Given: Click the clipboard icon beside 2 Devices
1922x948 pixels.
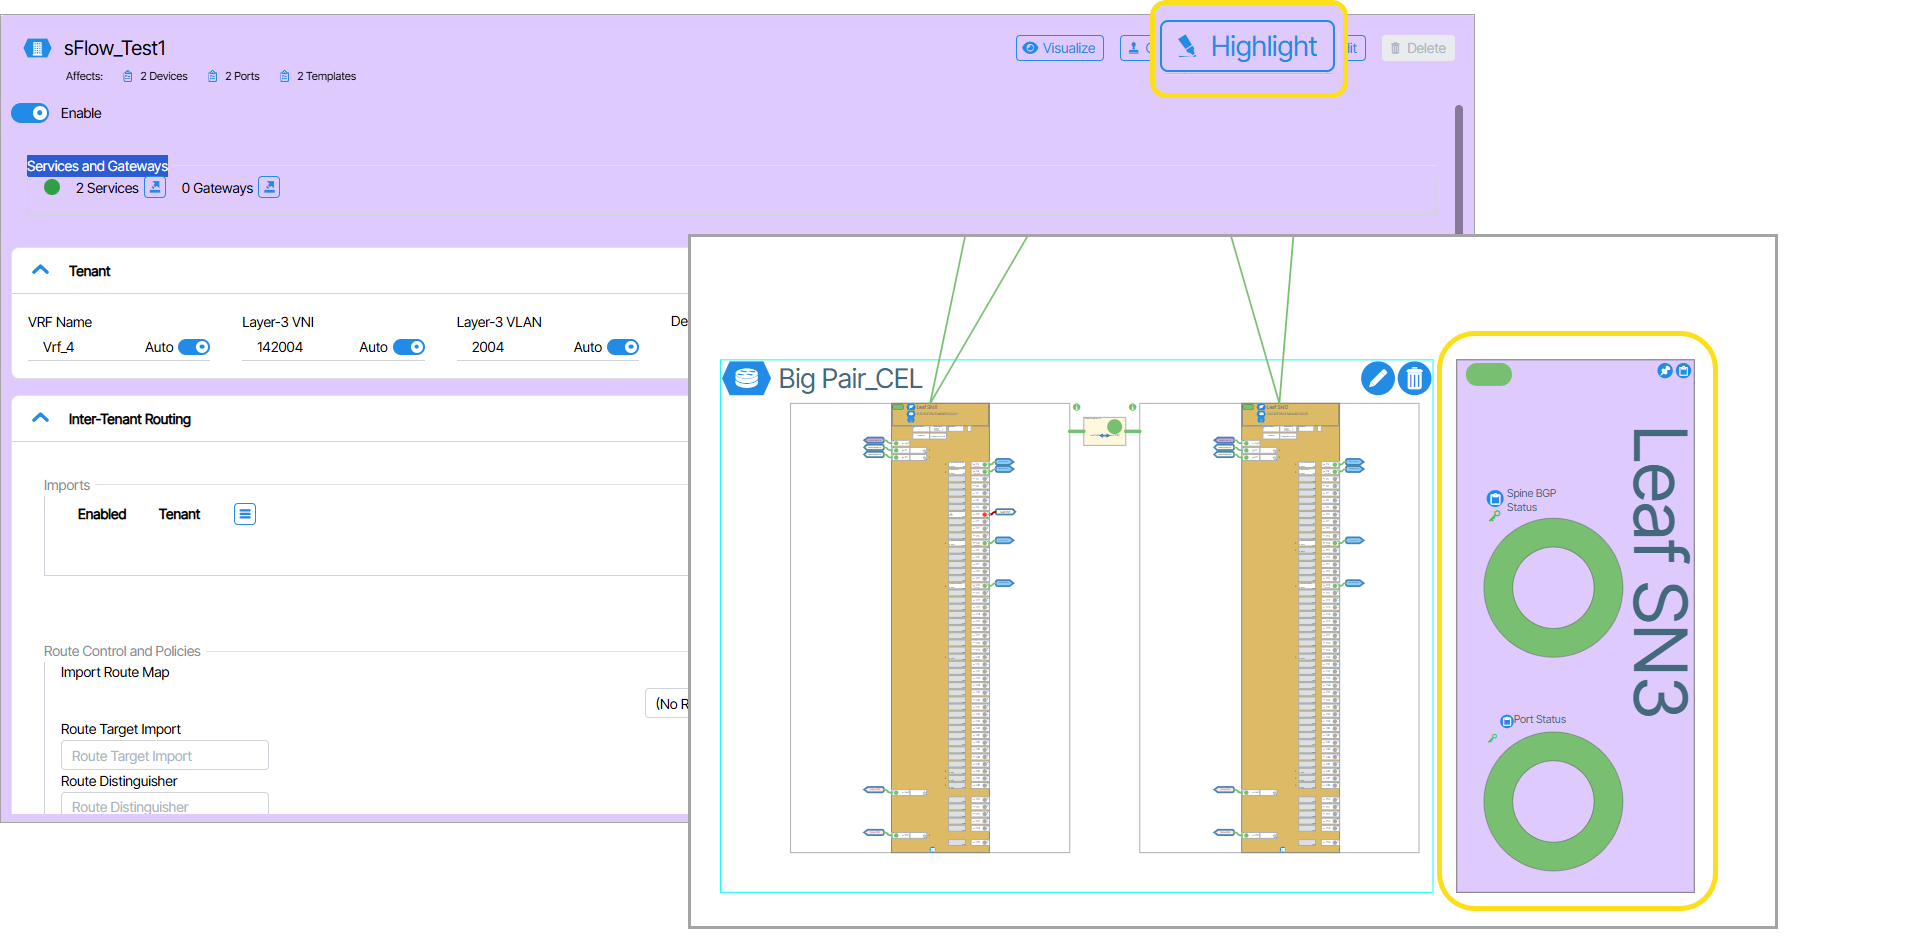Looking at the screenshot, I should [128, 76].
